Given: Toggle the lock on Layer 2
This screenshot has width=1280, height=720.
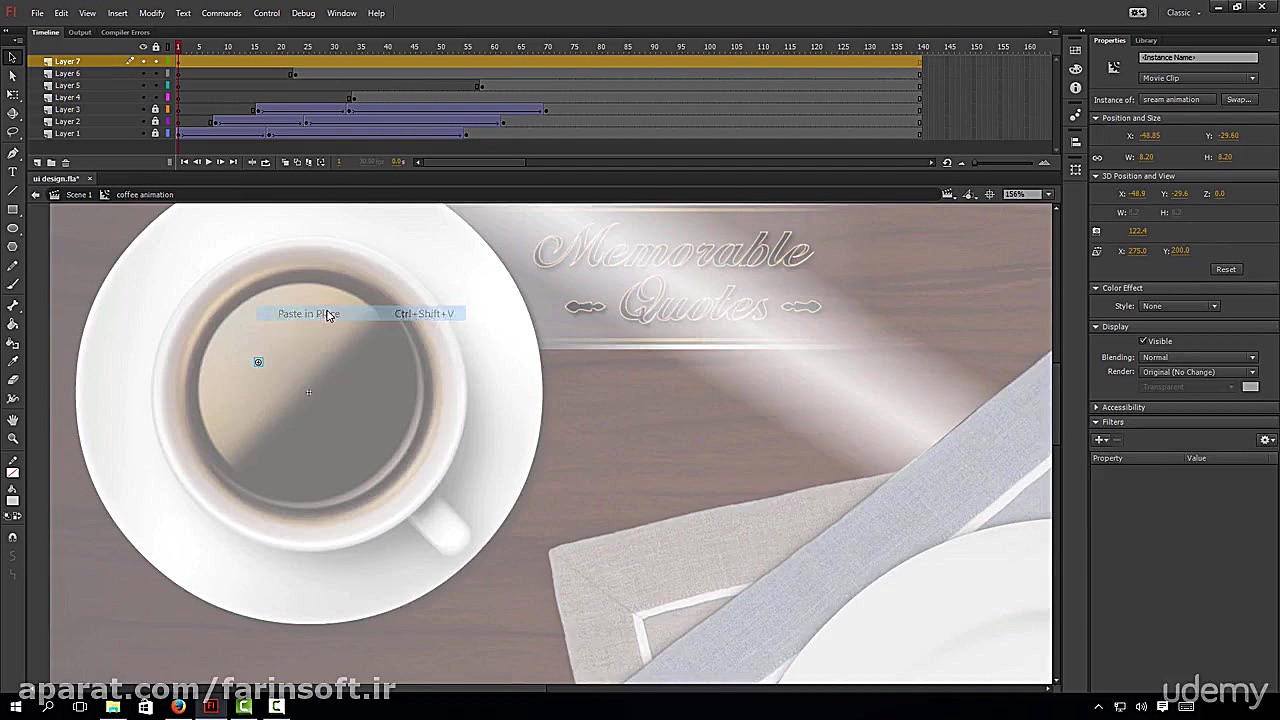Looking at the screenshot, I should (155, 121).
